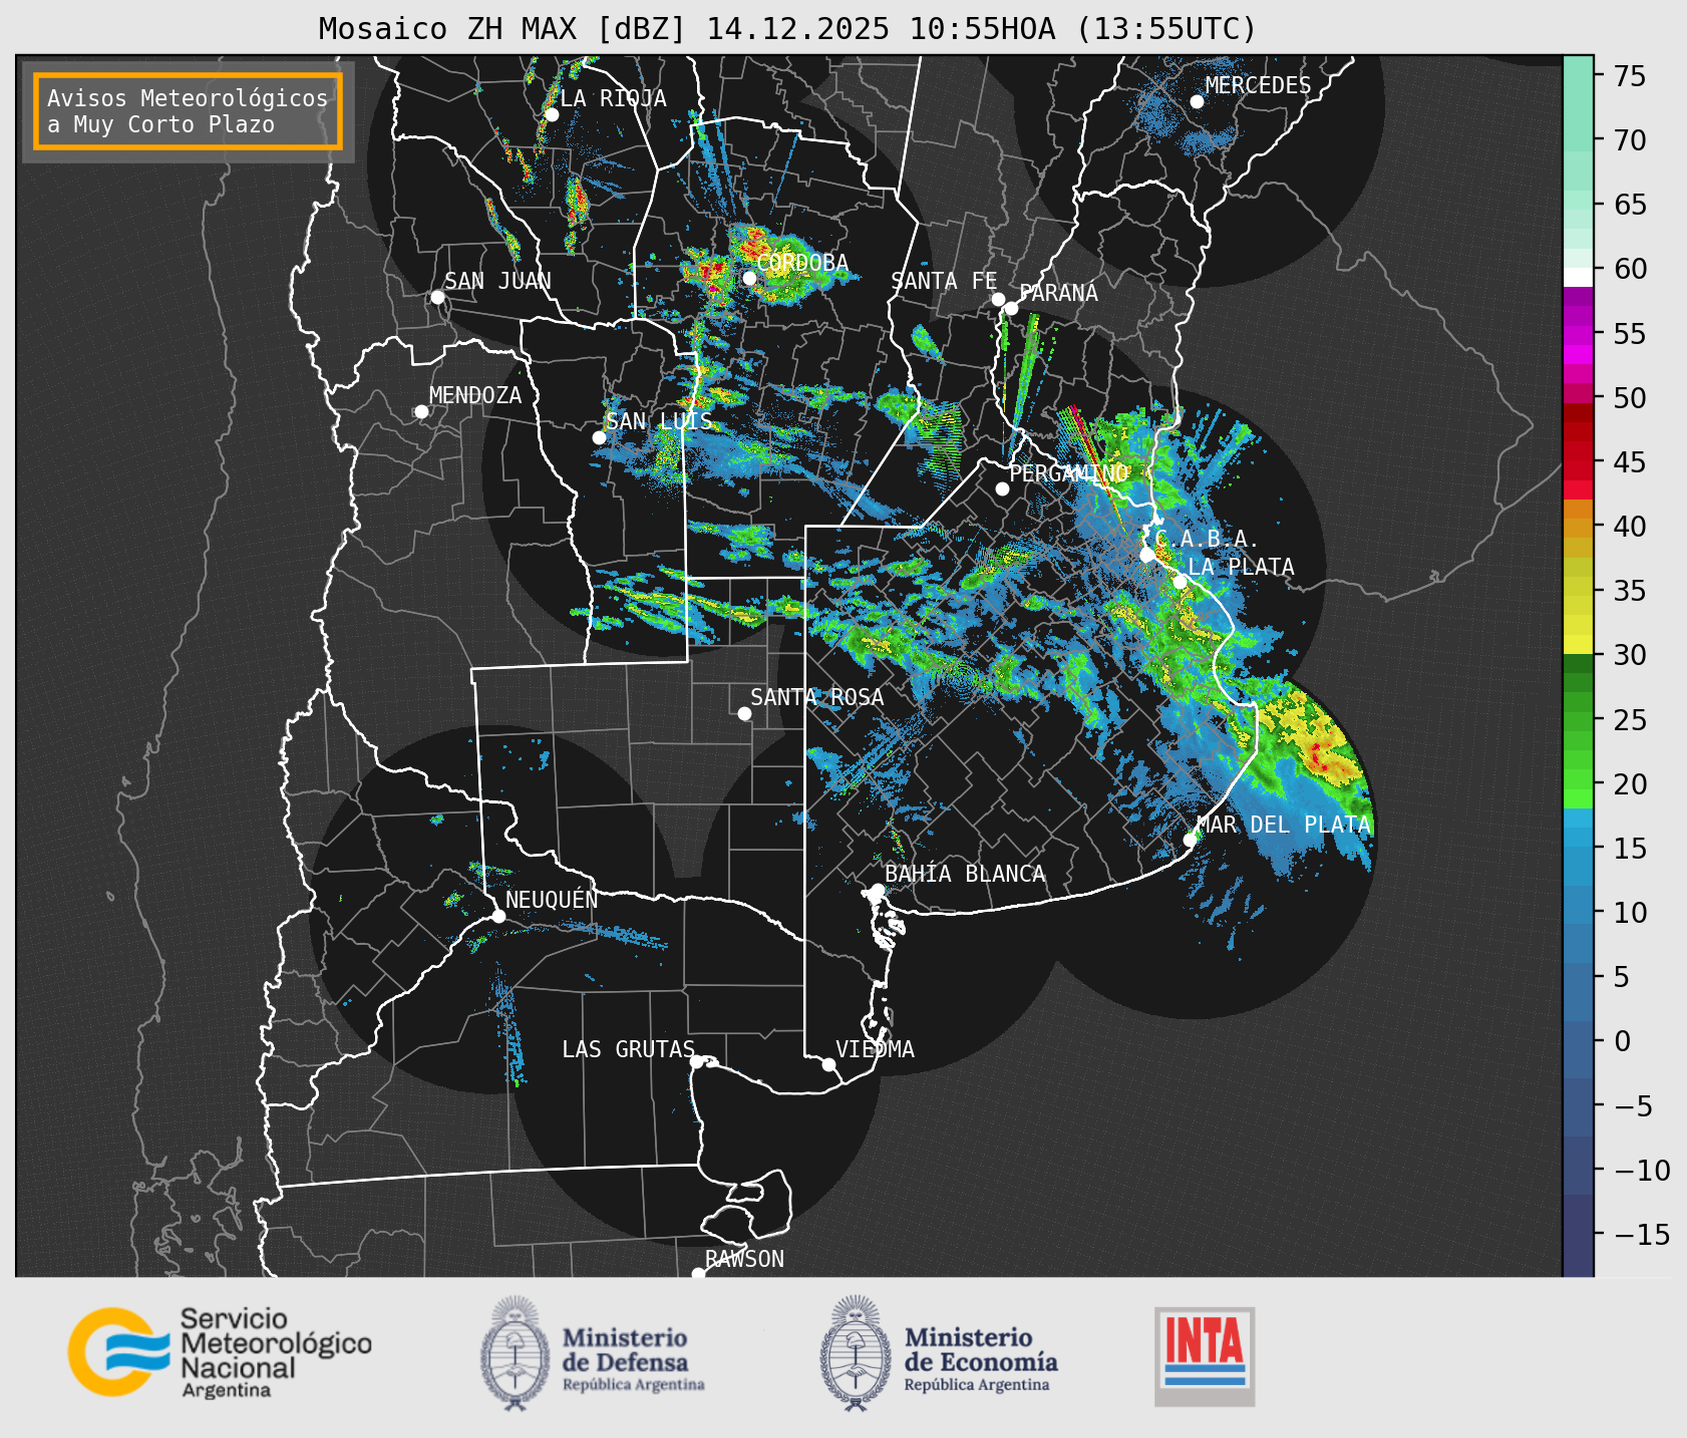Image resolution: width=1687 pixels, height=1438 pixels.
Task: Click the INTA logo
Action: click(x=1204, y=1356)
